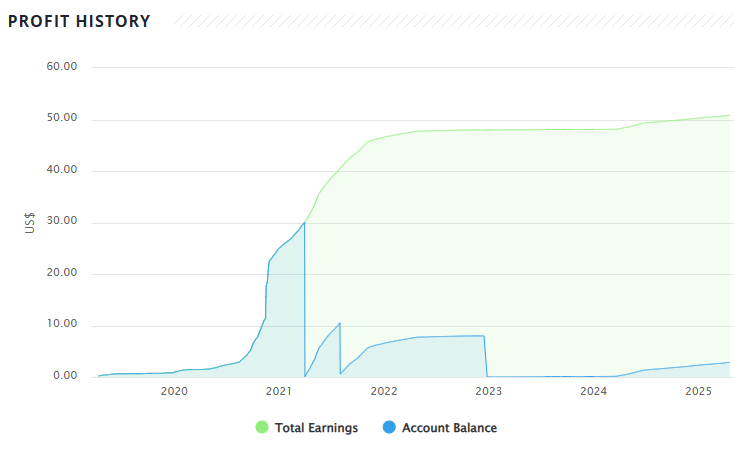Click the green Total Earnings legend dot
This screenshot has width=734, height=456.
coord(262,428)
